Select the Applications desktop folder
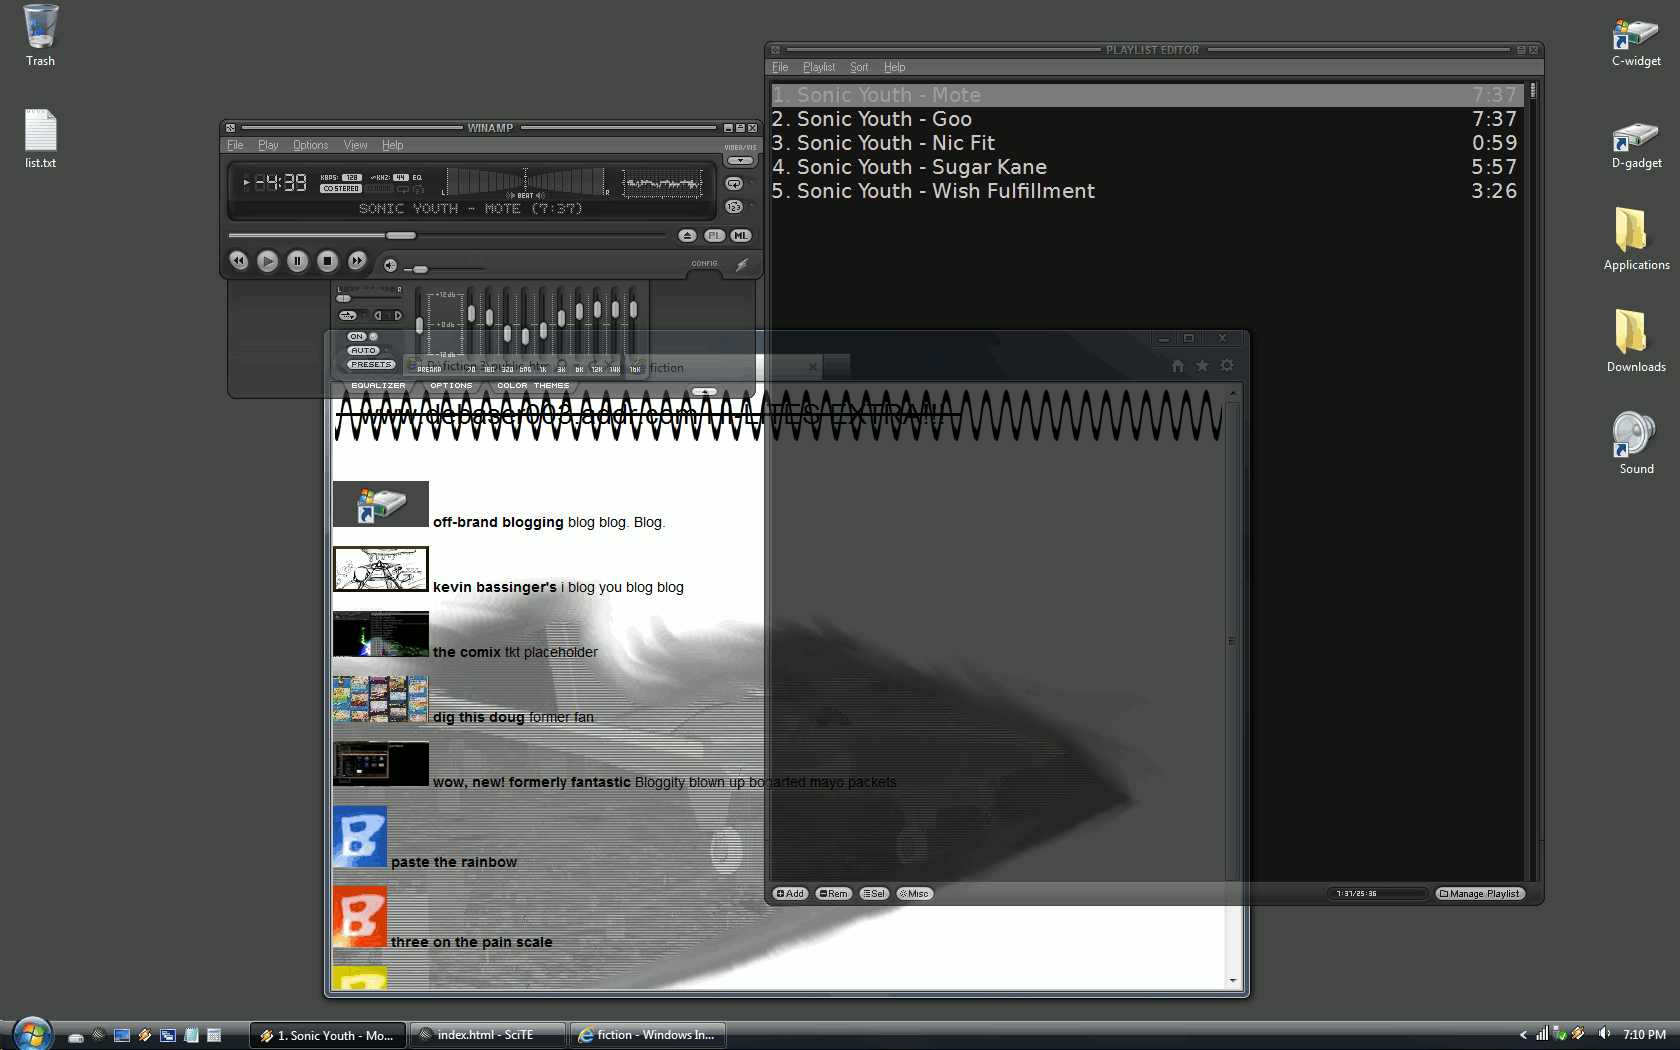1680x1050 pixels. 1636,239
